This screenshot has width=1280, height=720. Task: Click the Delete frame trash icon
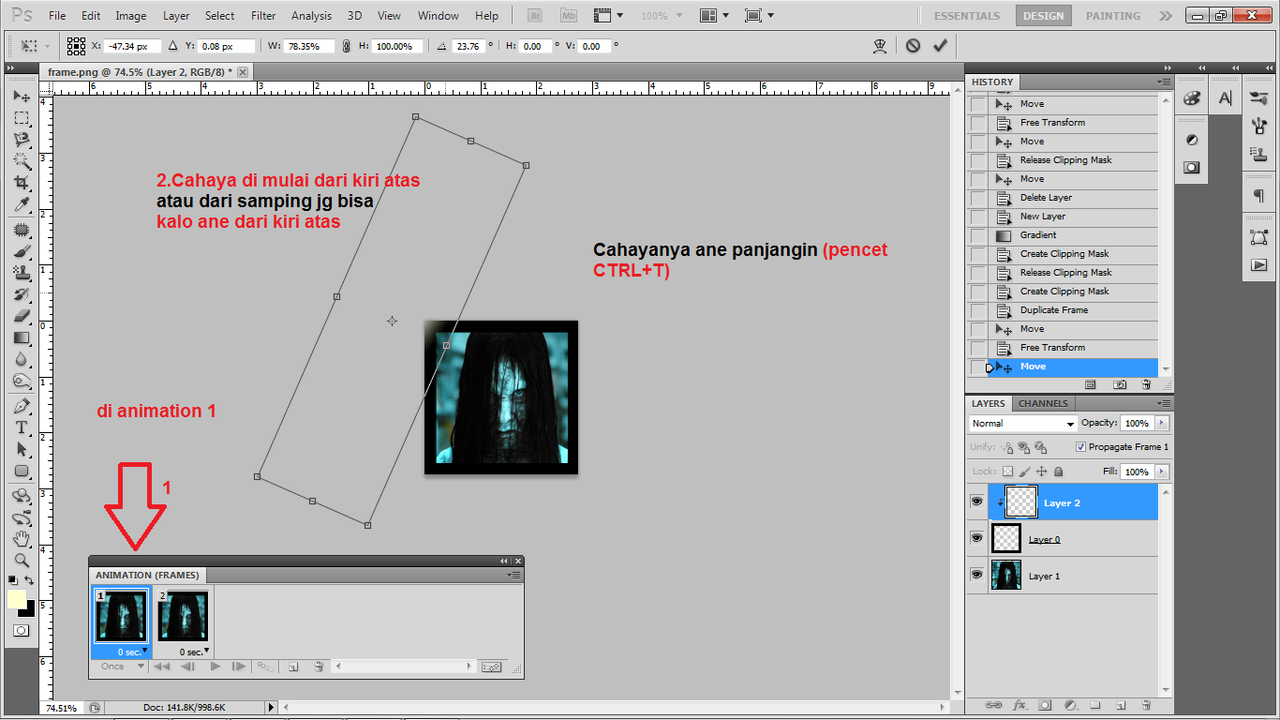click(319, 666)
